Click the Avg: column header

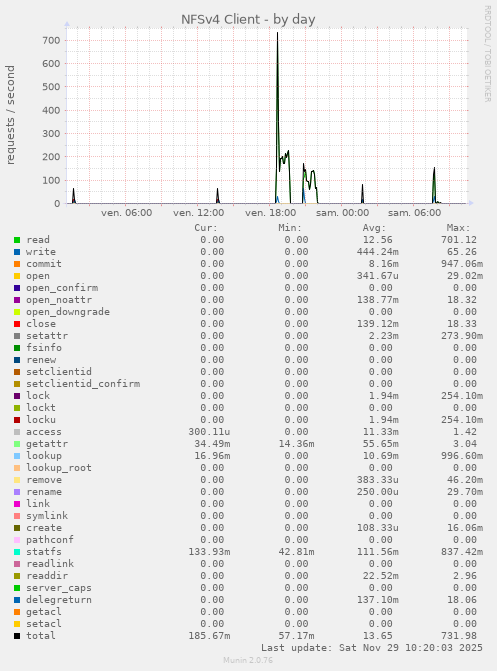pos(374,228)
